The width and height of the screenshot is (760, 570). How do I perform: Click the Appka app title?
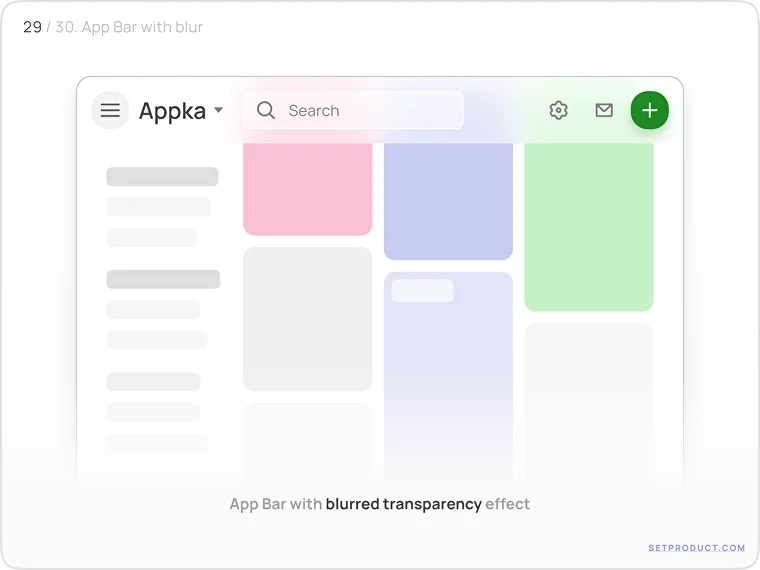pyautogui.click(x=172, y=111)
